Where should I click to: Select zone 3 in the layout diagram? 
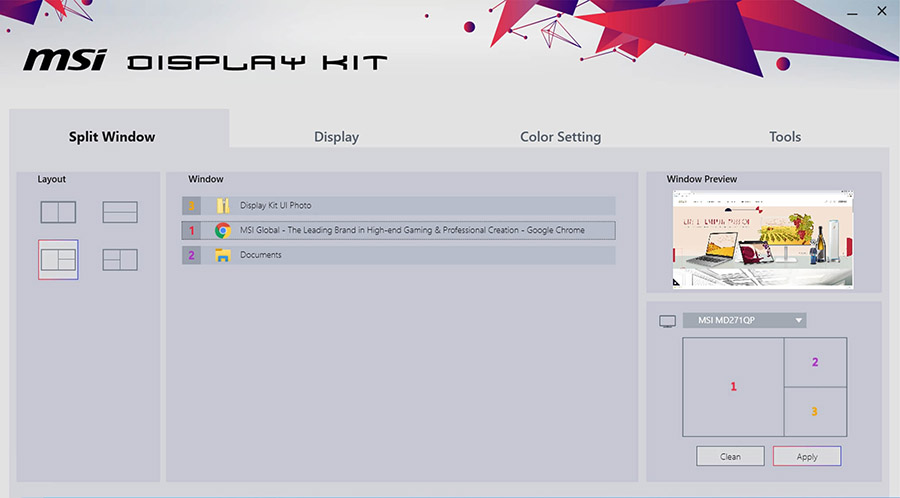(815, 411)
